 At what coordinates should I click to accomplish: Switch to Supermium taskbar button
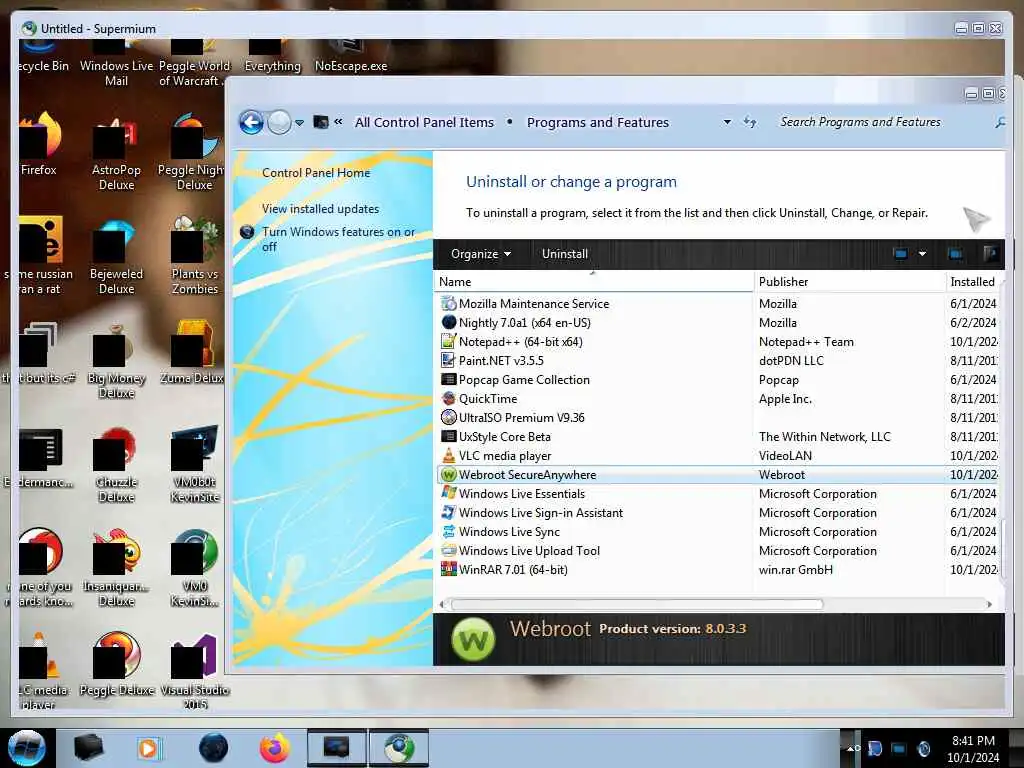pyautogui.click(x=399, y=748)
